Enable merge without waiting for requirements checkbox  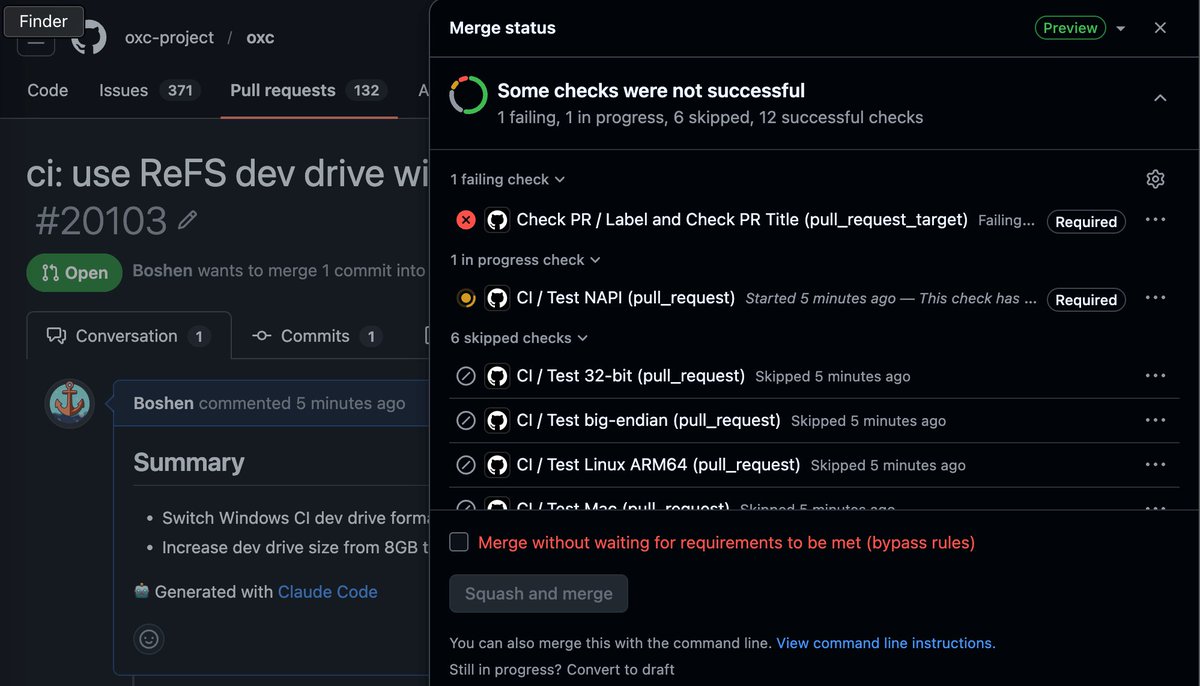click(459, 542)
